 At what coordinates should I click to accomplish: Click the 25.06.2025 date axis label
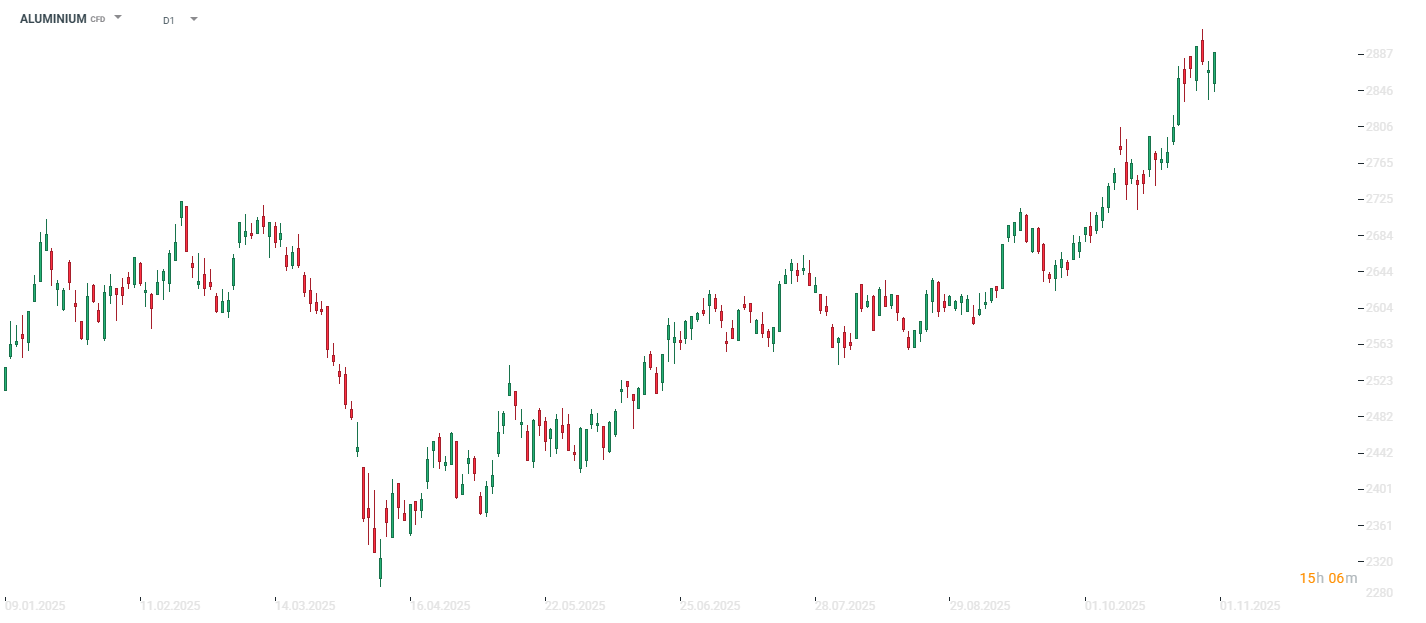pyautogui.click(x=710, y=606)
